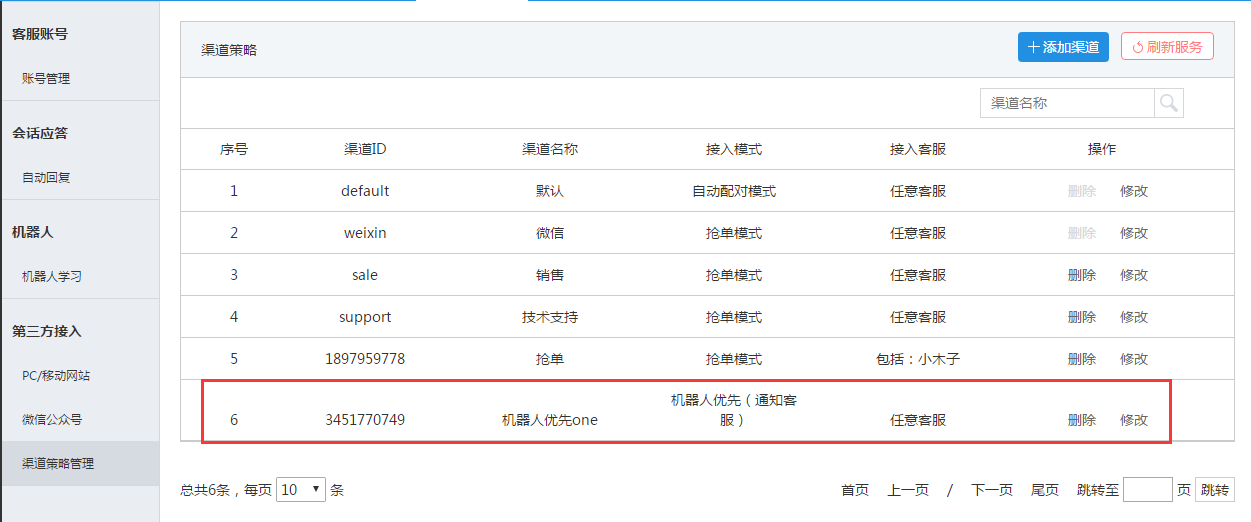Image resolution: width=1251 pixels, height=522 pixels.
Task: Delete the support channel
Action: [x=1081, y=317]
